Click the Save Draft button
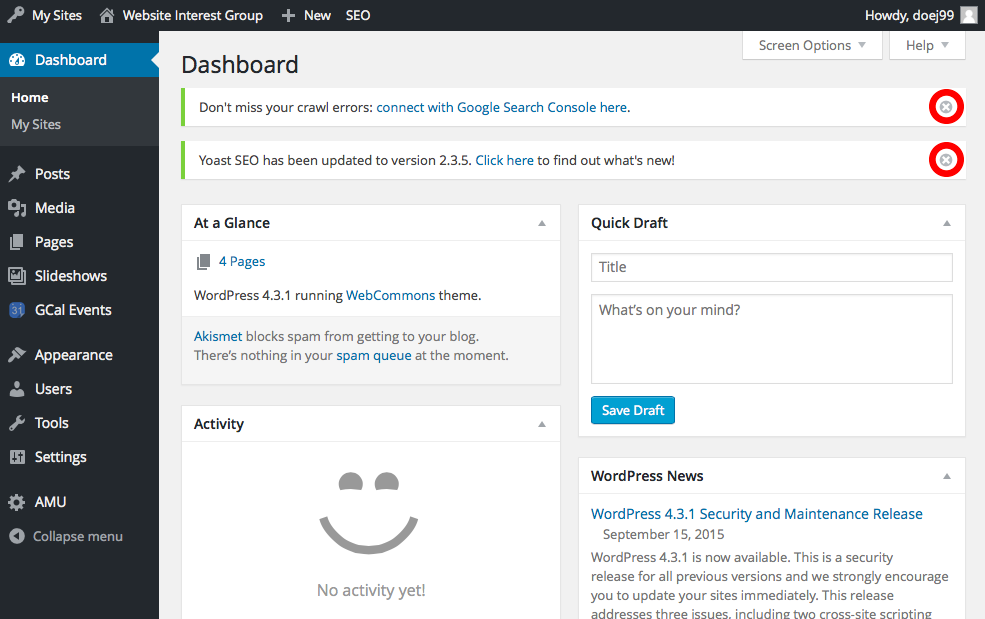This screenshot has height=619, width=985. point(633,410)
